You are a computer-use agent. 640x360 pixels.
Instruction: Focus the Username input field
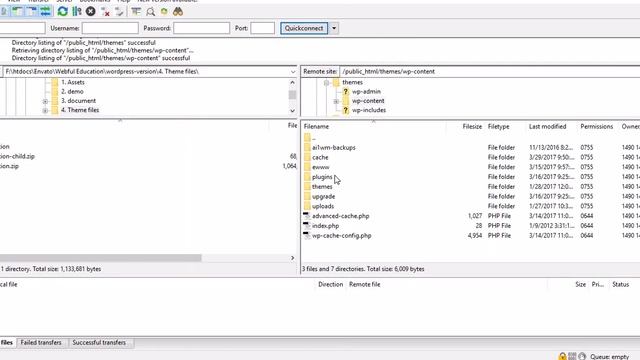point(110,28)
